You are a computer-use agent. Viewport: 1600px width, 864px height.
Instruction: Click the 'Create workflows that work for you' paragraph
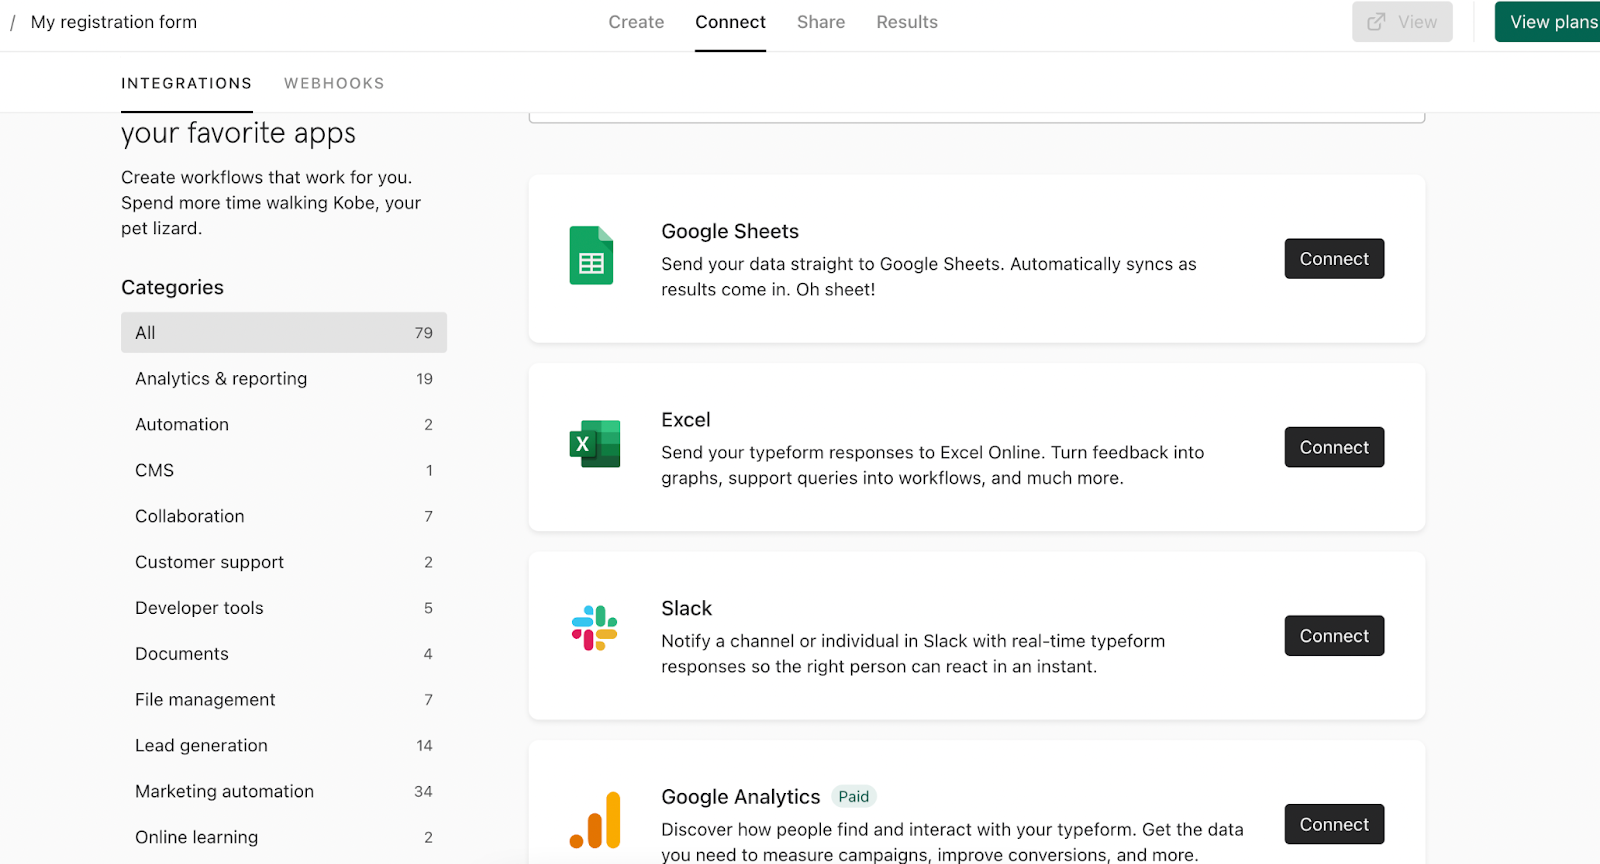(x=271, y=203)
